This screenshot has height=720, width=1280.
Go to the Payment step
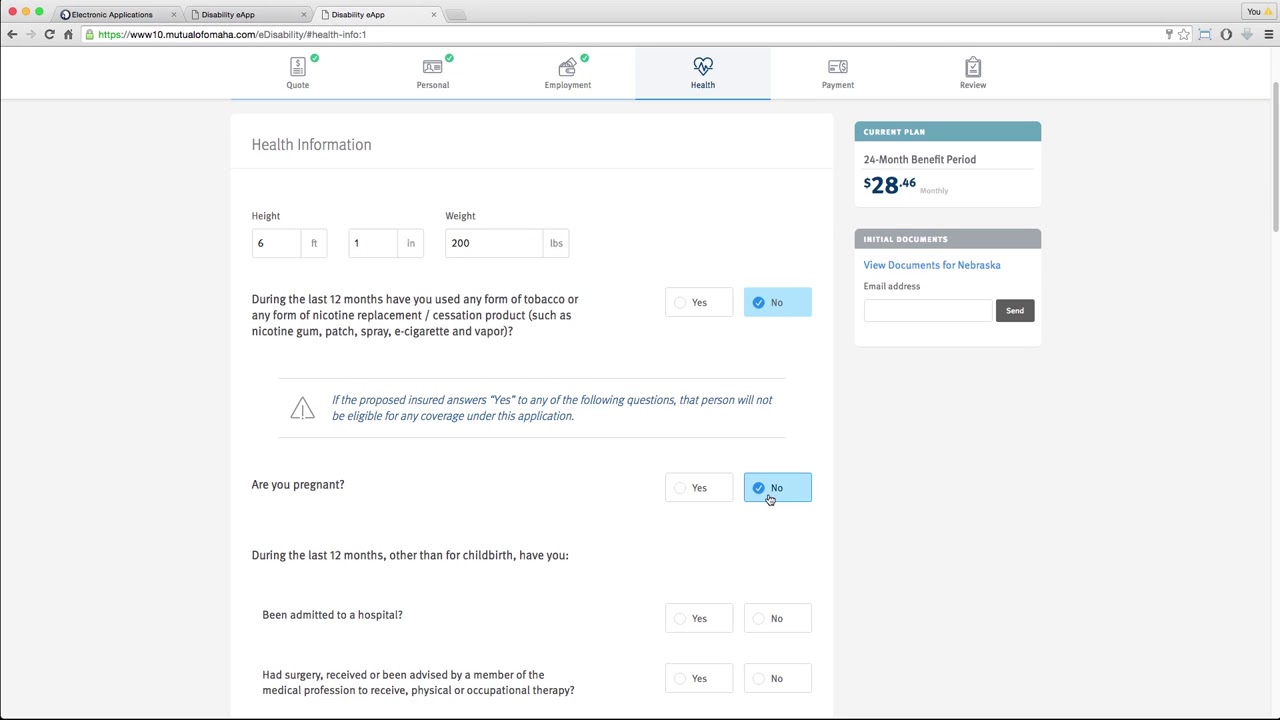tap(838, 73)
